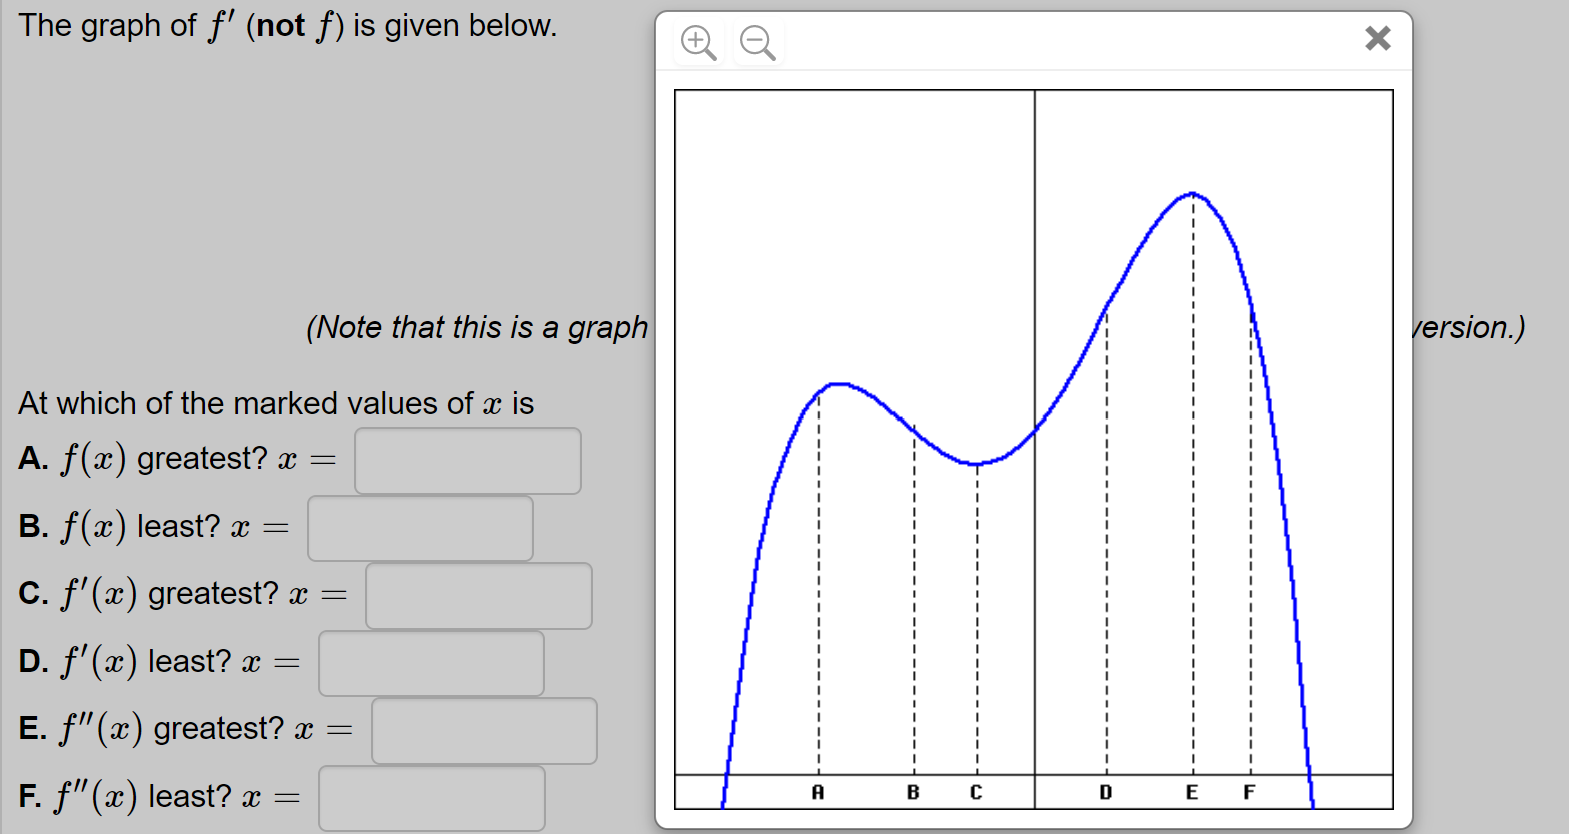Click the marker labeled E on the graph
Screen dimensions: 1569x834
click(x=1191, y=792)
